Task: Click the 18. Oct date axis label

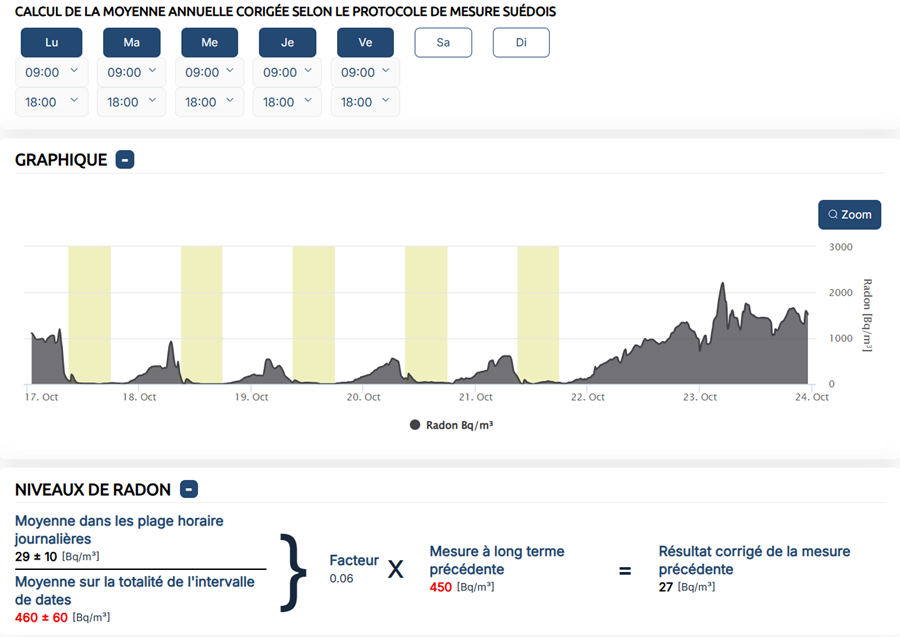Action: coord(139,397)
